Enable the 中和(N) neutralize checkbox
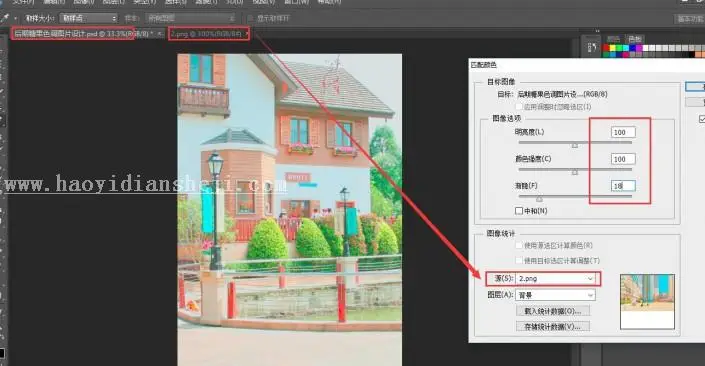Image resolution: width=705 pixels, height=366 pixels. coord(519,210)
